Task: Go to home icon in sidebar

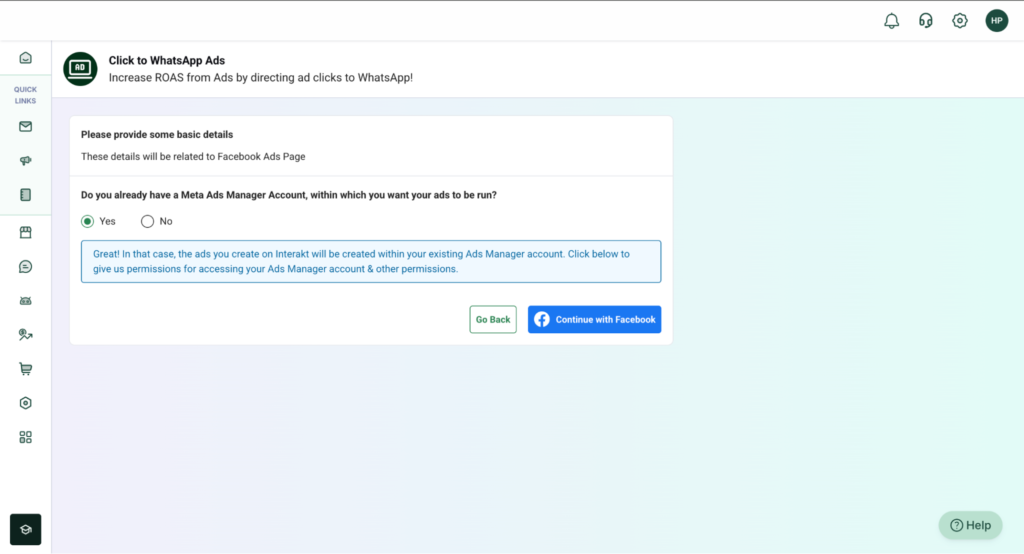Action: (x=25, y=58)
